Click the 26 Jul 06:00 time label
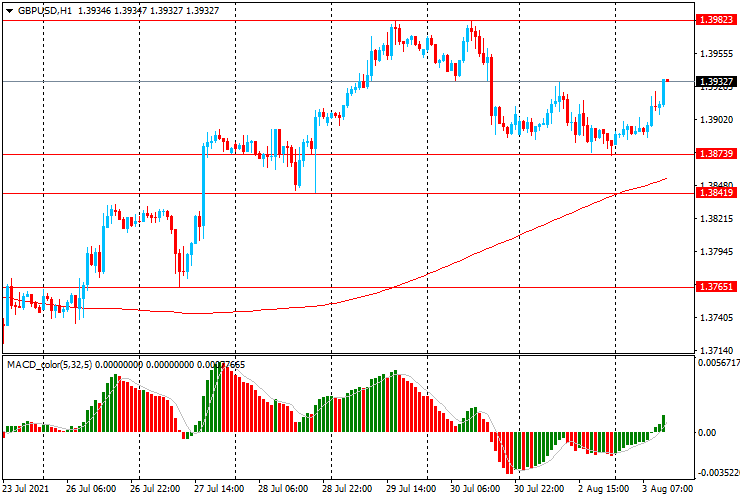 pyautogui.click(x=91, y=488)
